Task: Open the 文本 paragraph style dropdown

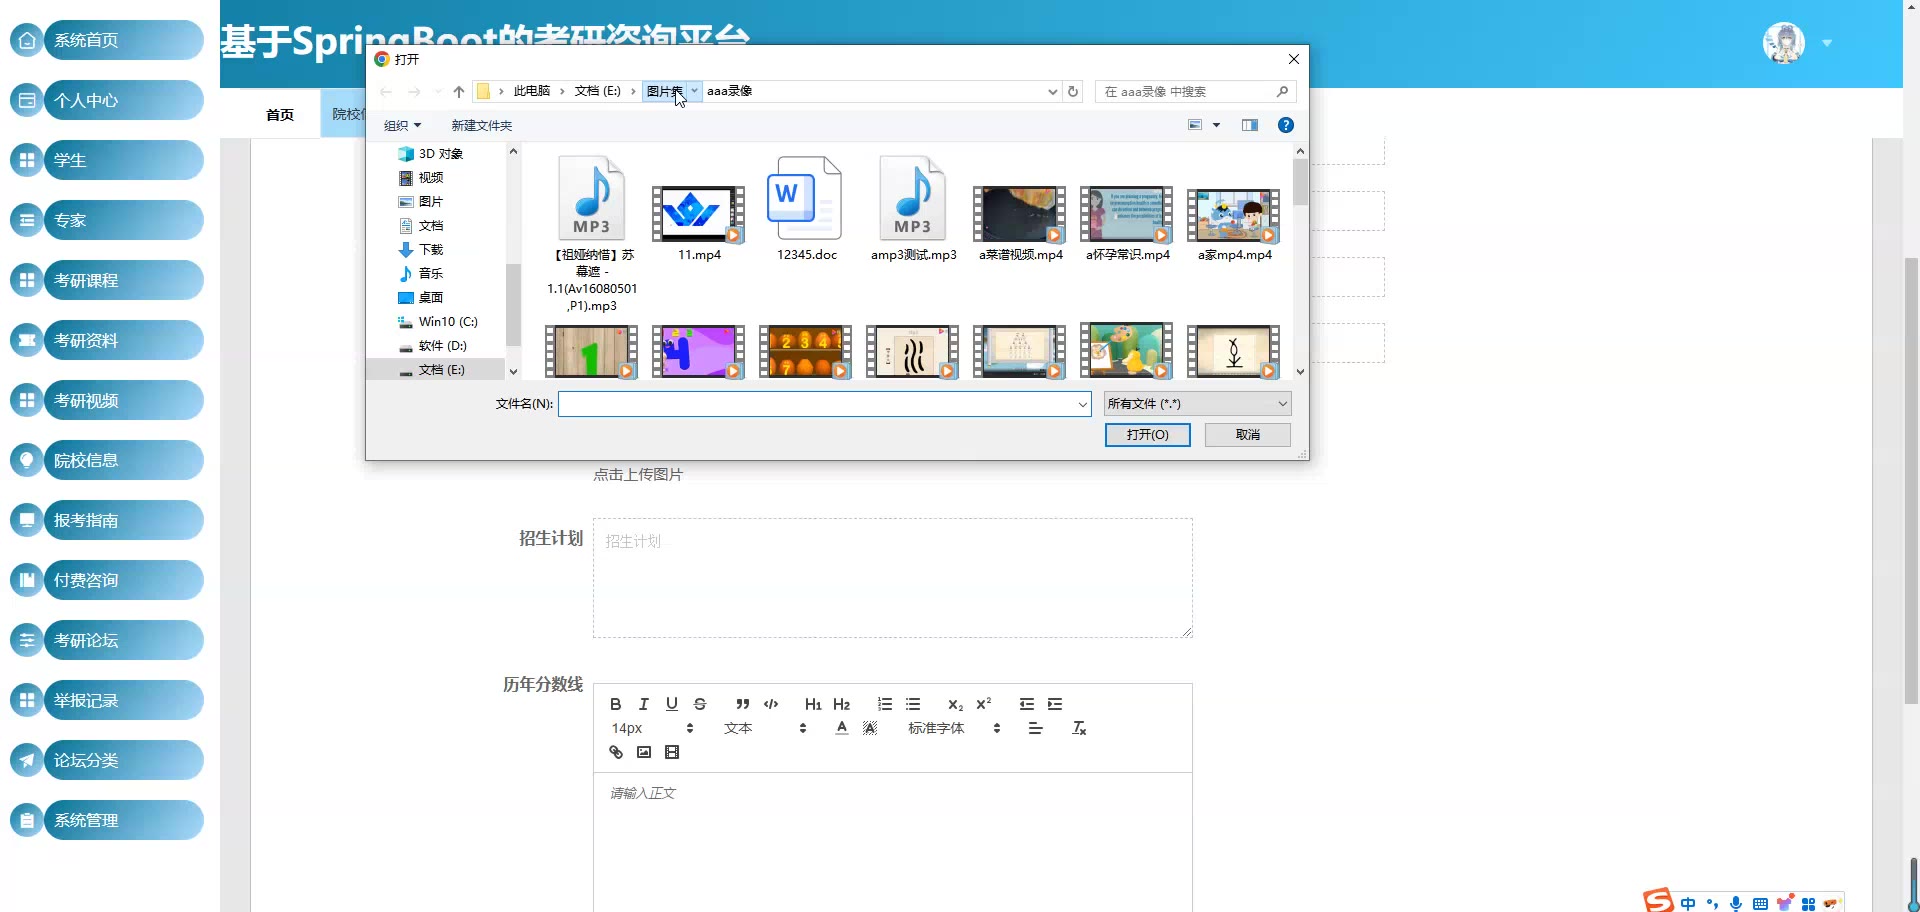Action: click(x=765, y=728)
